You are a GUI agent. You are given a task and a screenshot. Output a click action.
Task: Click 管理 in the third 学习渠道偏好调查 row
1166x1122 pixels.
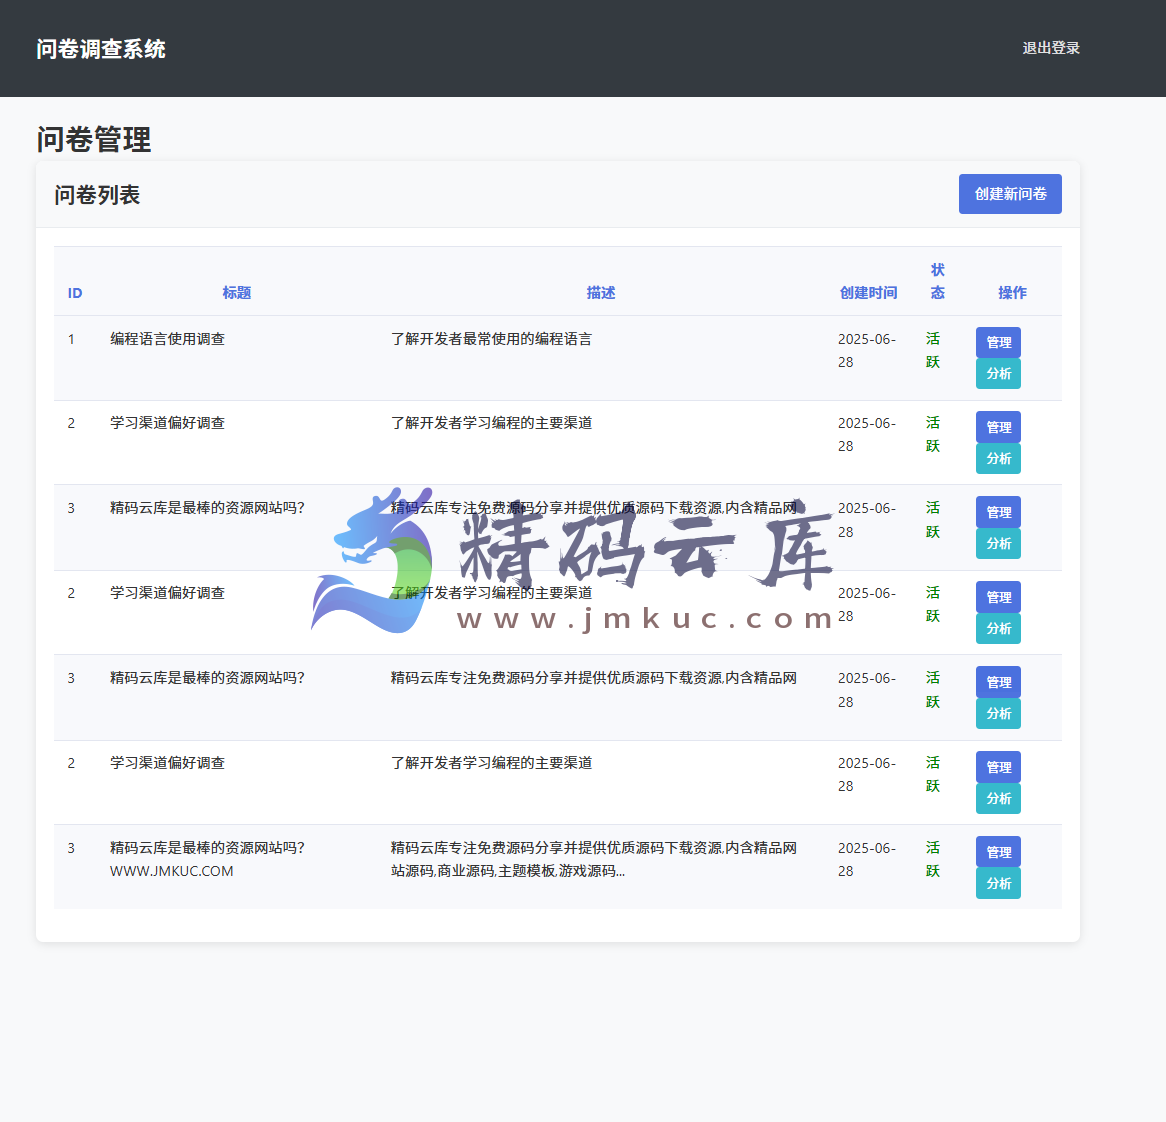(x=998, y=767)
